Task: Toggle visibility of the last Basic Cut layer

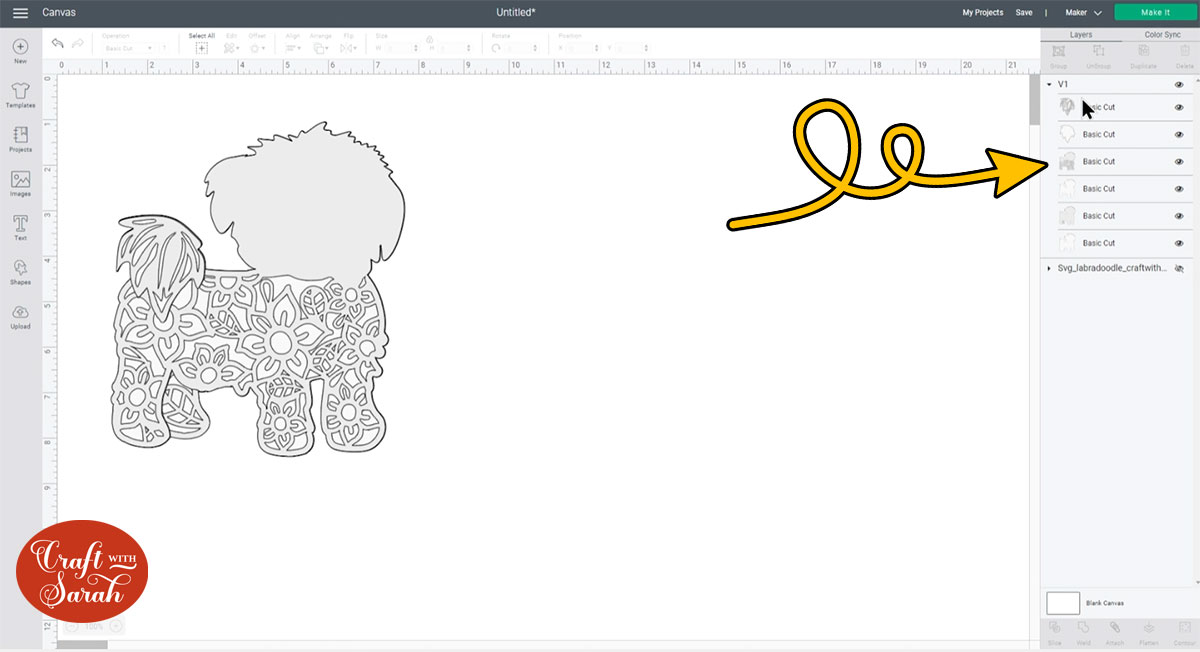Action: click(1179, 243)
